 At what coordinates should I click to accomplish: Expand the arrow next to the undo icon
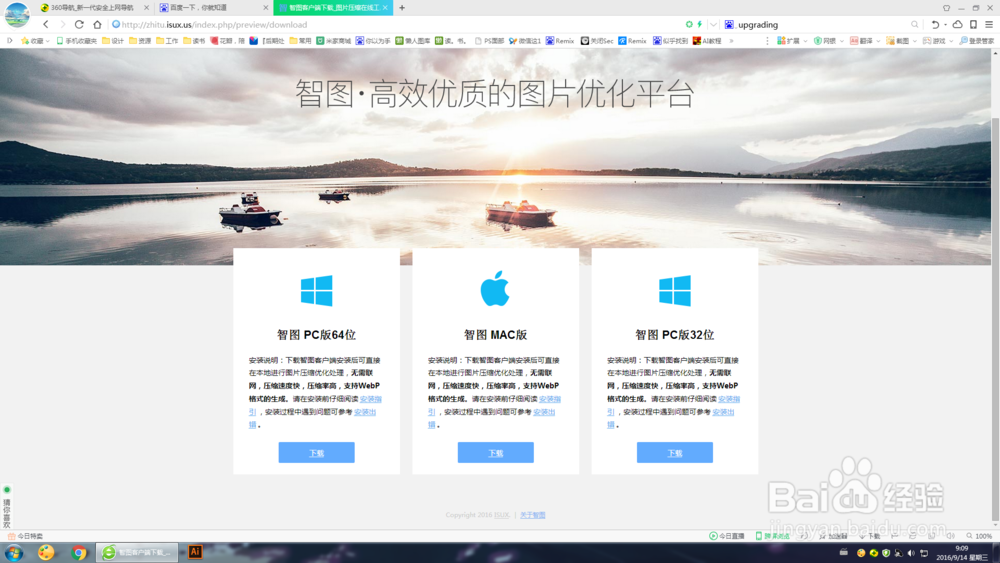(x=945, y=25)
